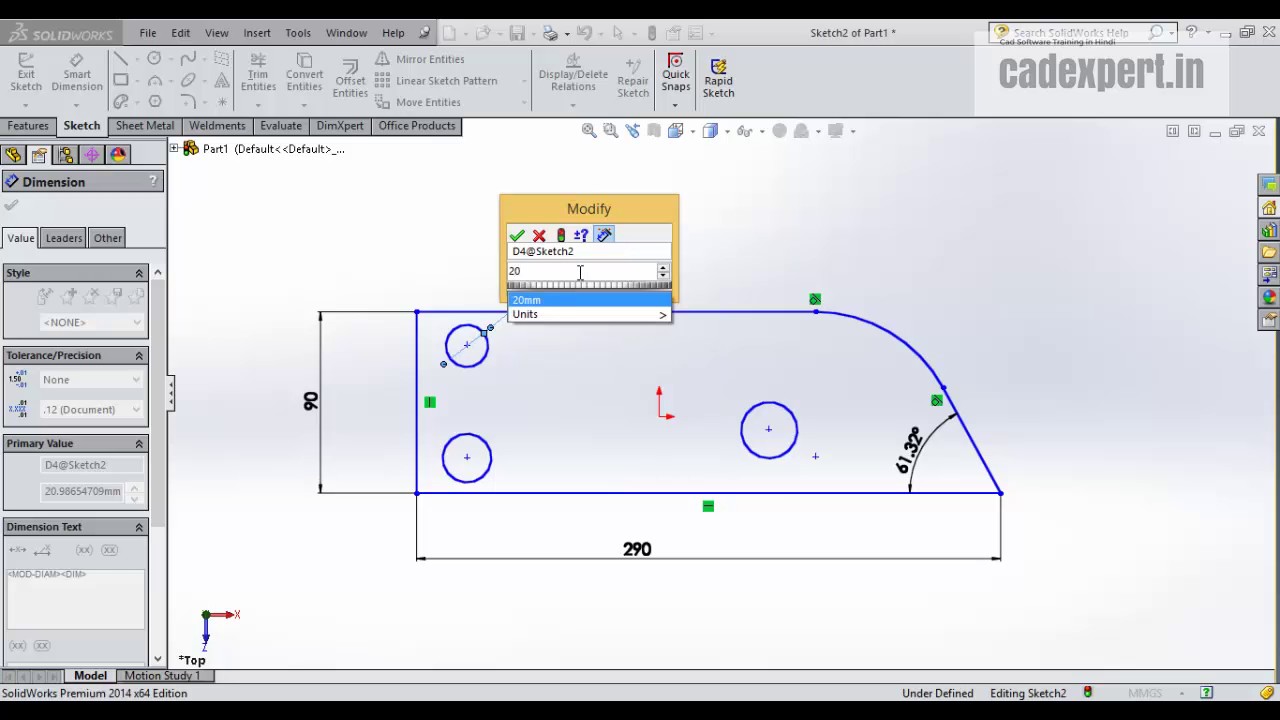Switch to the Evaluate tab
The image size is (1280, 720).
click(x=281, y=126)
